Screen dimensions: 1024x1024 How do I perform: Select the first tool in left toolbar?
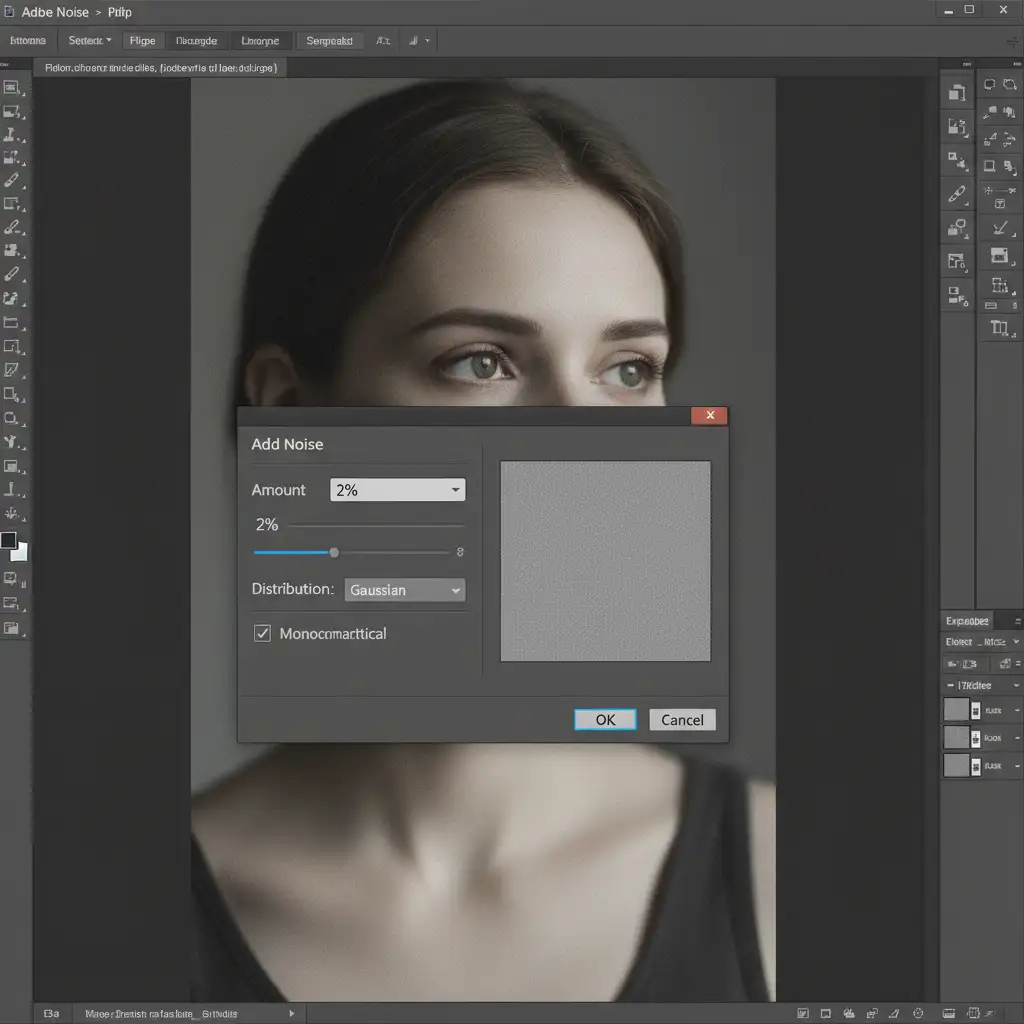[x=12, y=87]
